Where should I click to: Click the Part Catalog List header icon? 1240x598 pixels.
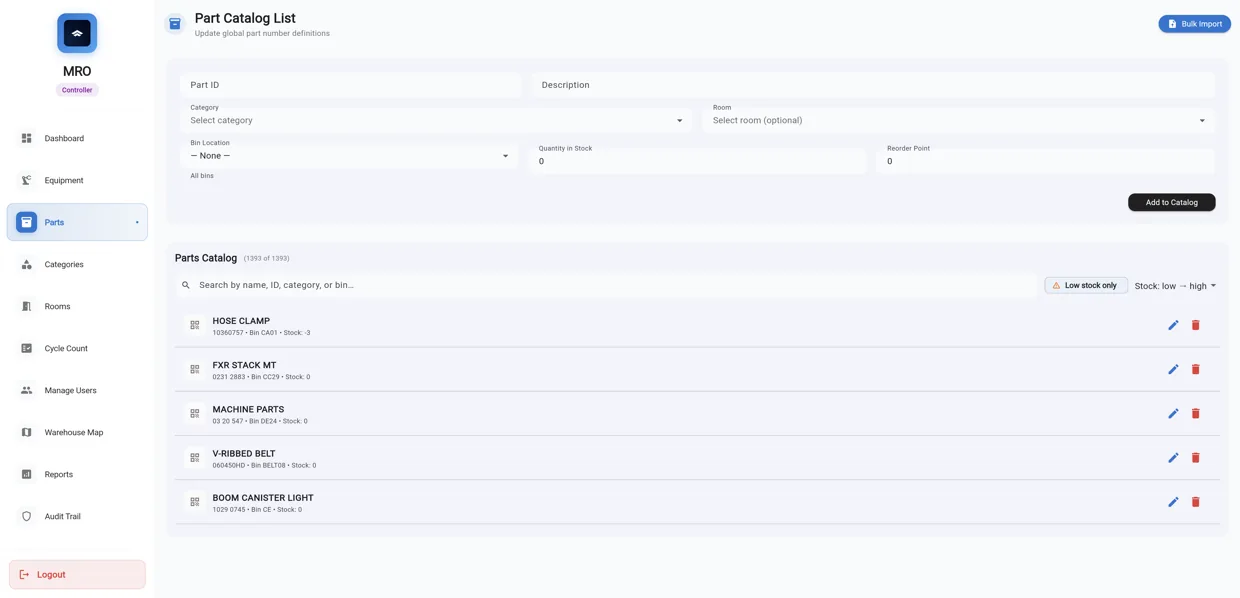click(x=175, y=24)
